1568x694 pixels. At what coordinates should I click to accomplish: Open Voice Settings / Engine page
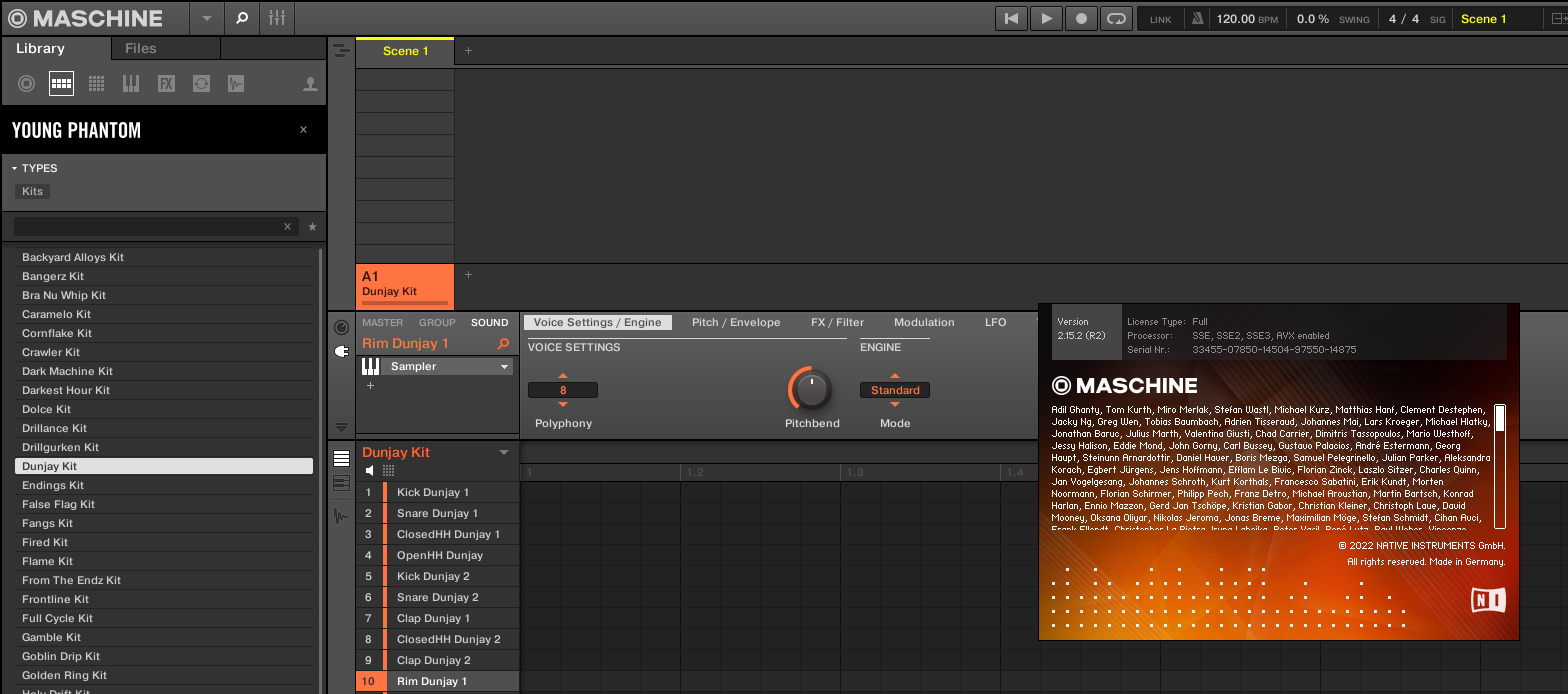(x=597, y=323)
